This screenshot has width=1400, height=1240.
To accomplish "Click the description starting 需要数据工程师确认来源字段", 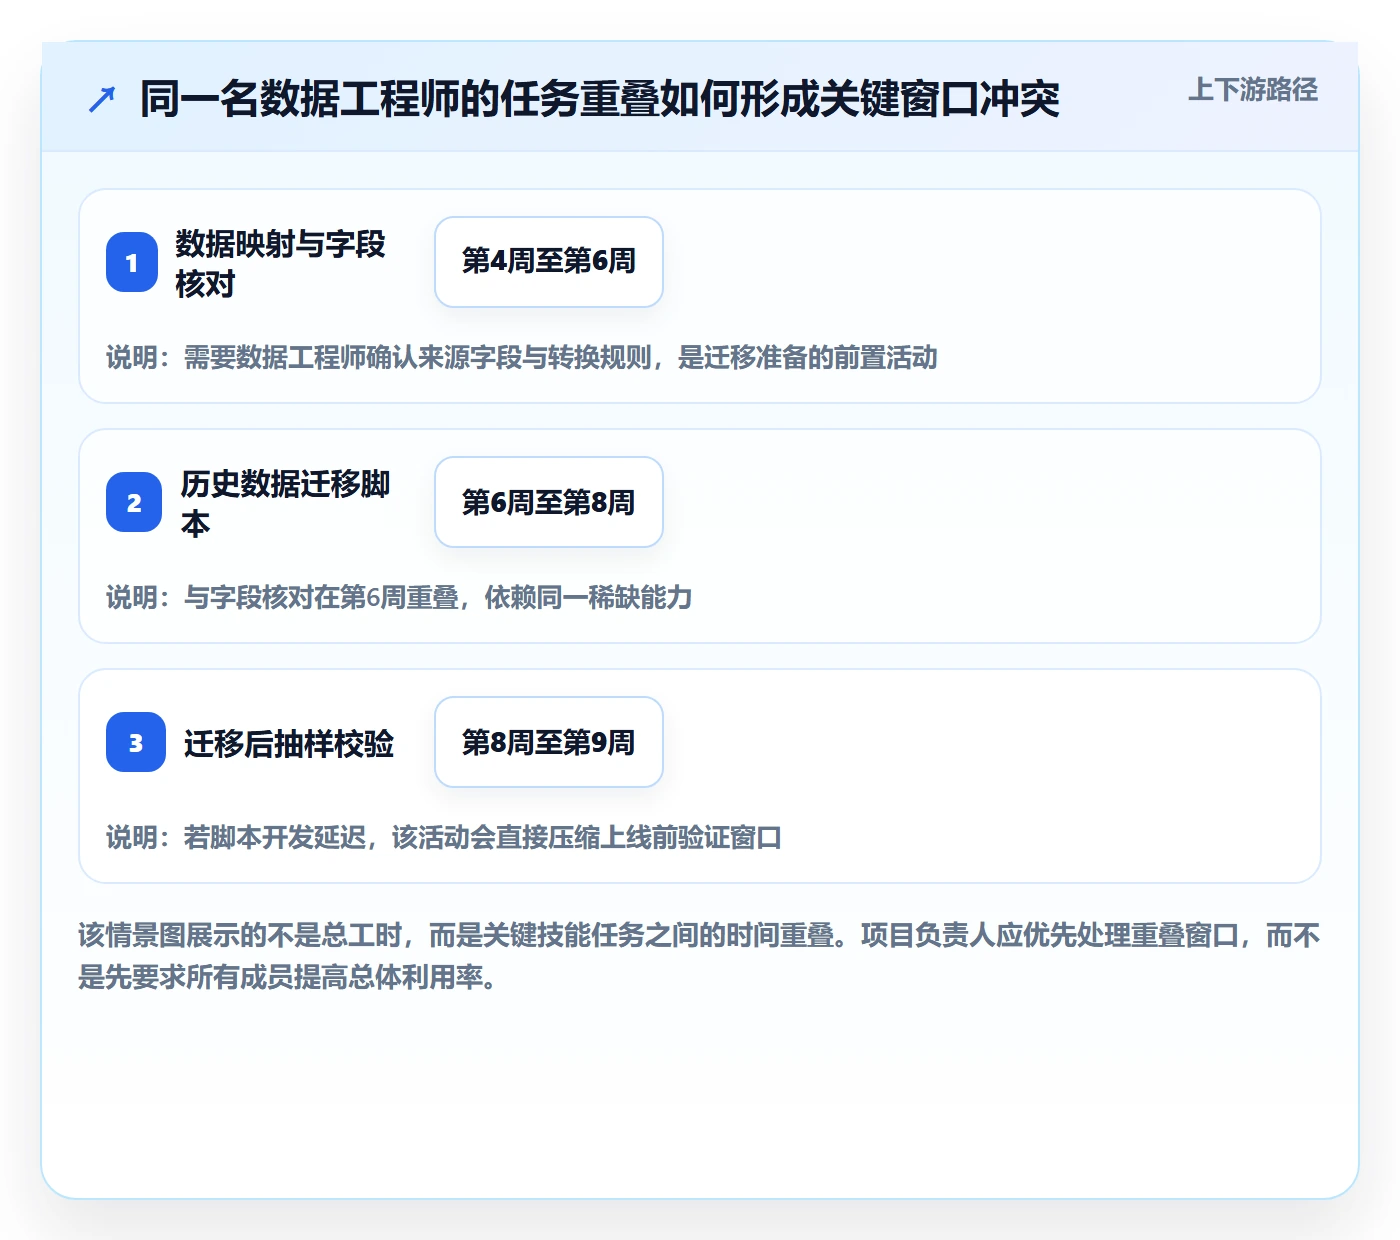I will [x=522, y=357].
